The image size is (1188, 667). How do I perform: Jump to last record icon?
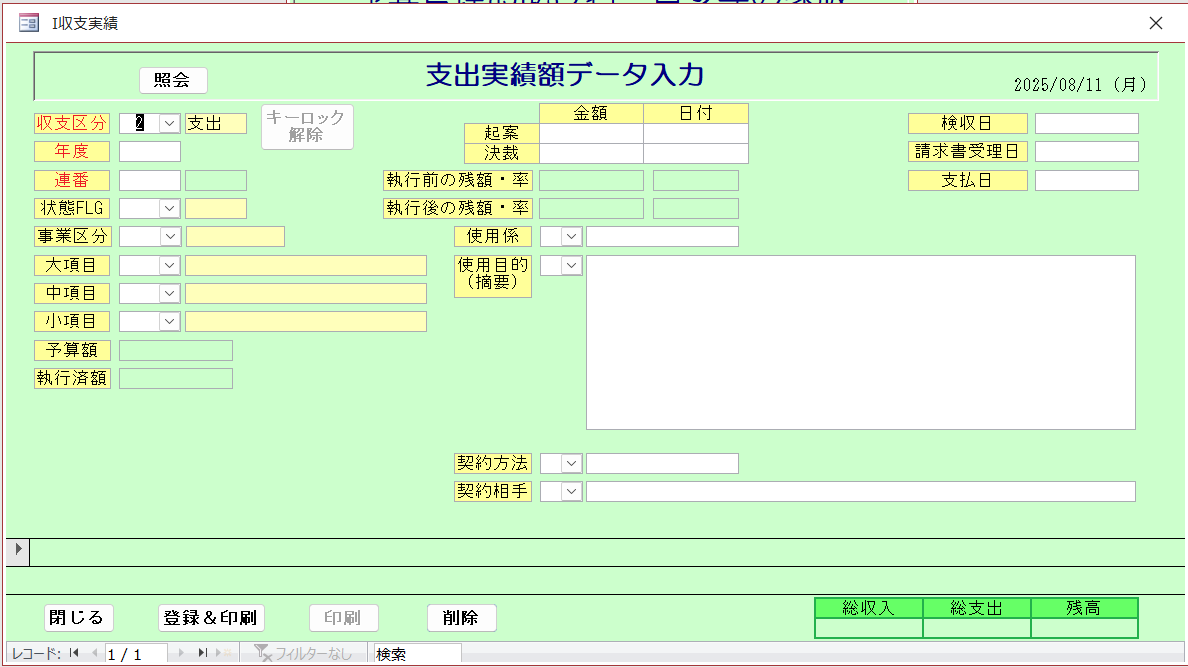coord(203,654)
